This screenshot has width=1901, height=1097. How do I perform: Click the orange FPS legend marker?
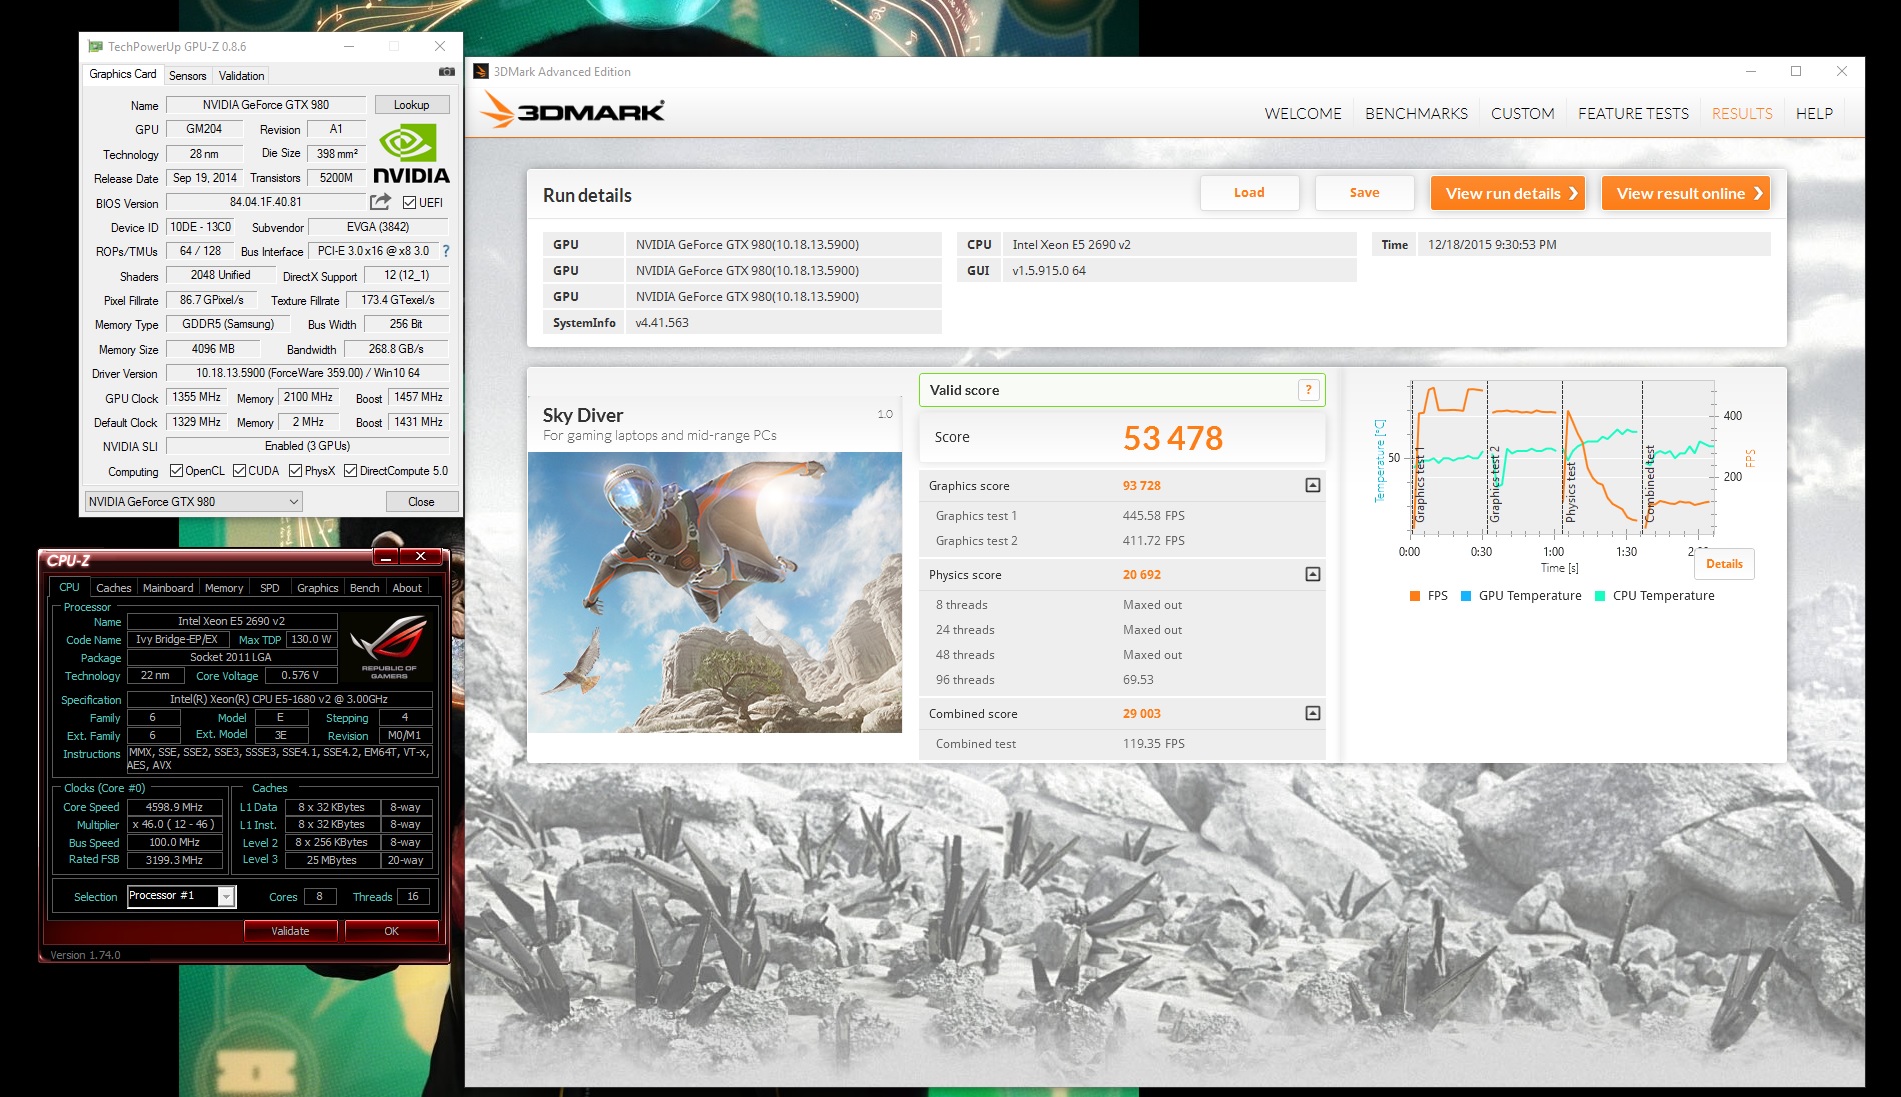1414,596
